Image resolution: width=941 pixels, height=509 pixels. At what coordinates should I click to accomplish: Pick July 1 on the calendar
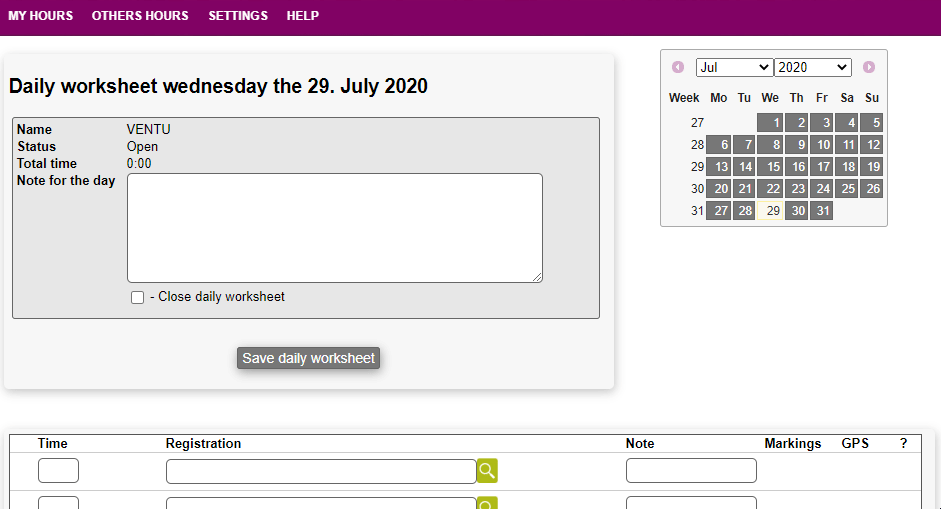tap(770, 123)
